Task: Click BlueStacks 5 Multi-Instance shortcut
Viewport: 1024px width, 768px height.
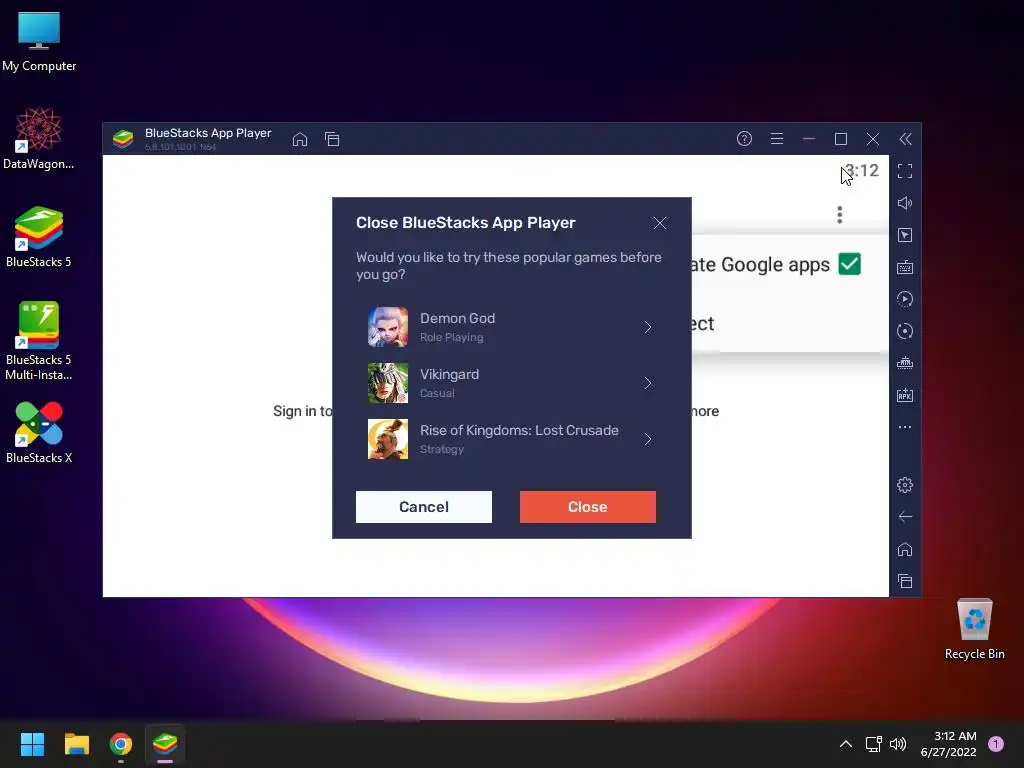Action: click(39, 341)
